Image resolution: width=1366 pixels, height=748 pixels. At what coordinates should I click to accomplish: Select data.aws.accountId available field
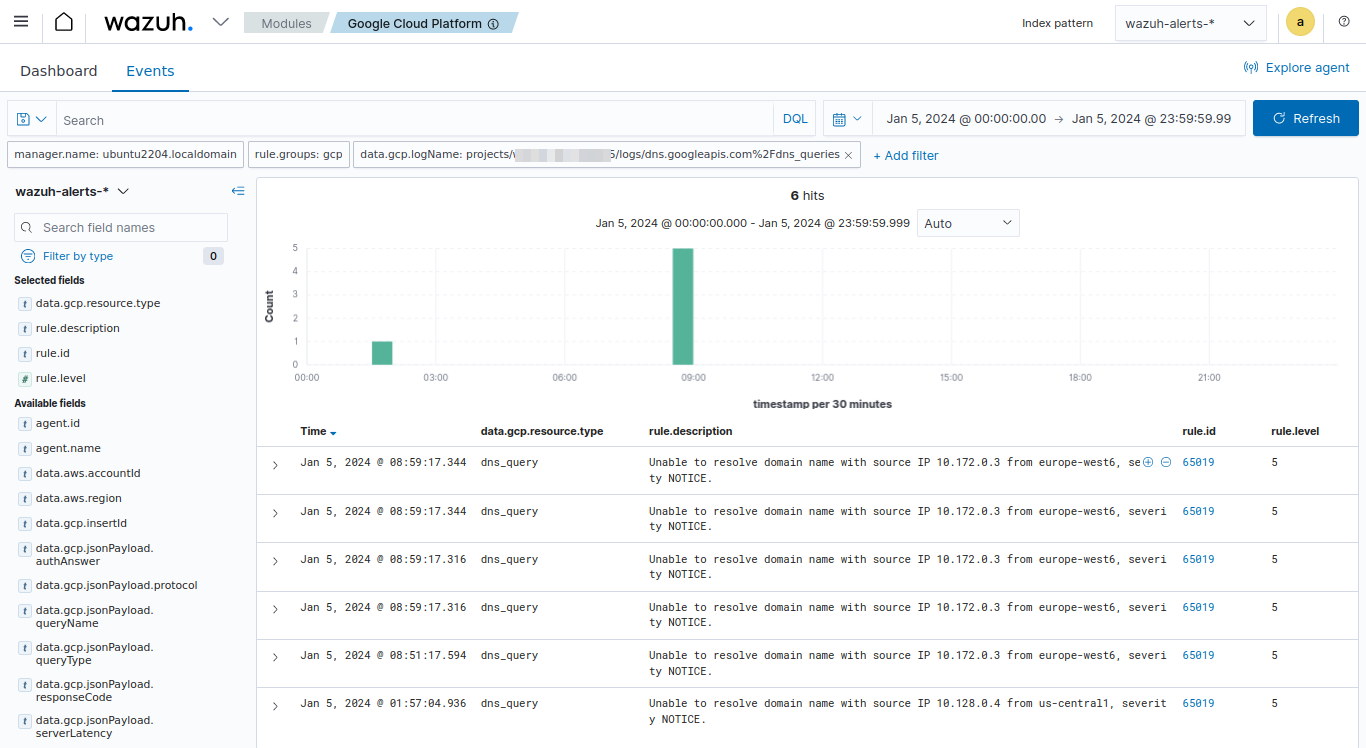tap(88, 473)
